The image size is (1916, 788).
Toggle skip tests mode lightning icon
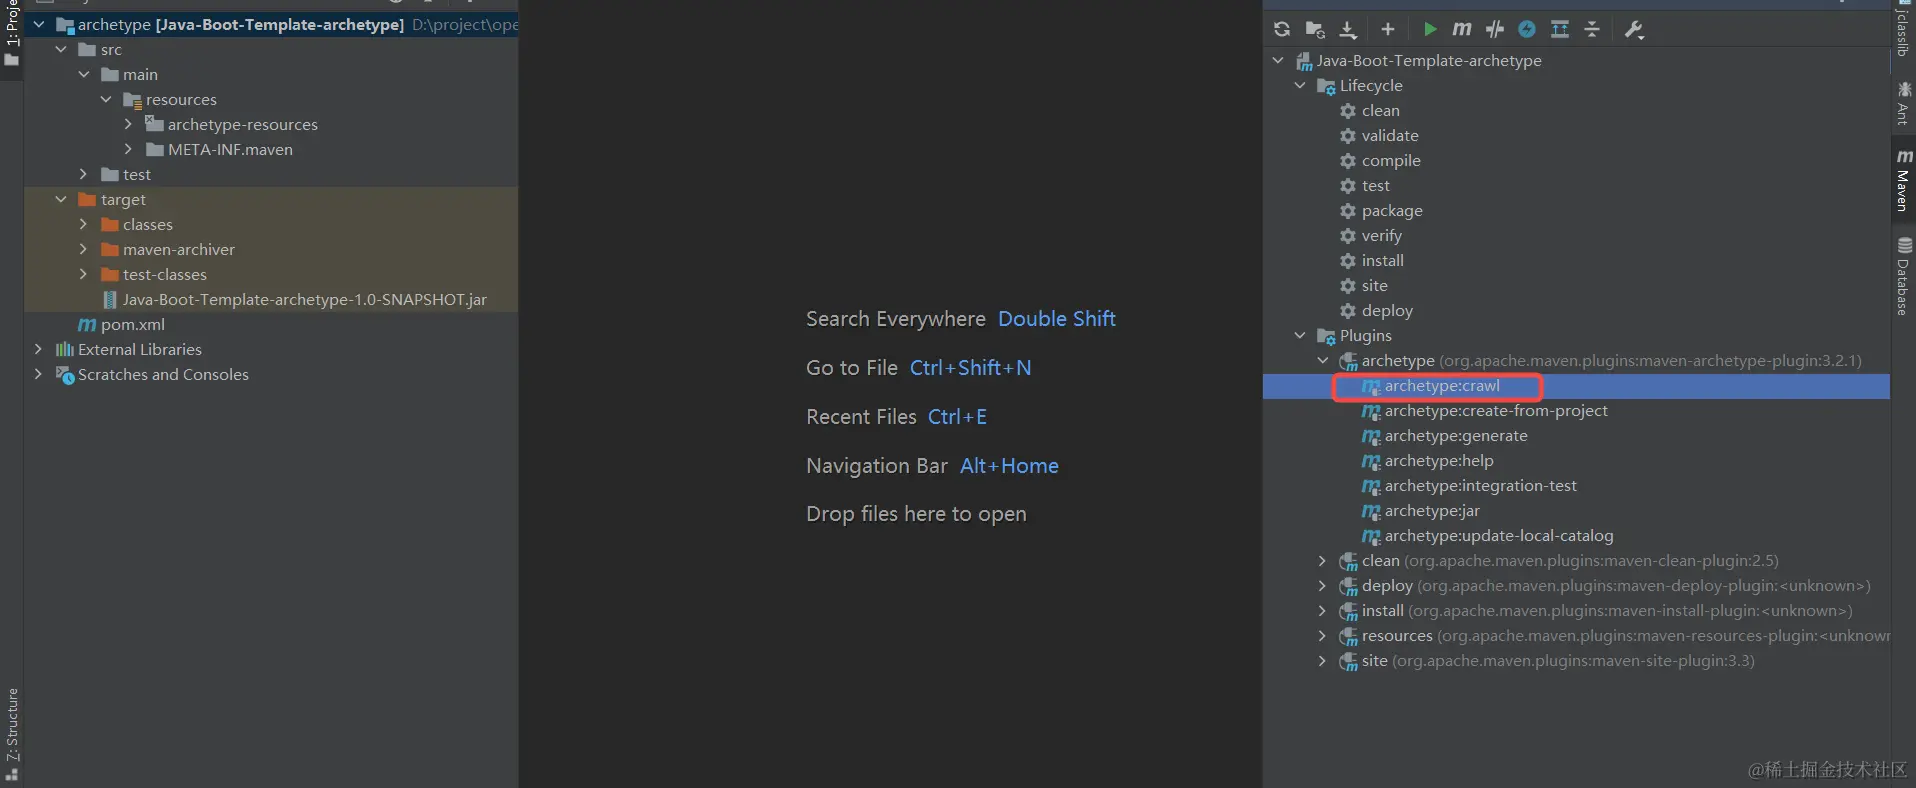1527,29
